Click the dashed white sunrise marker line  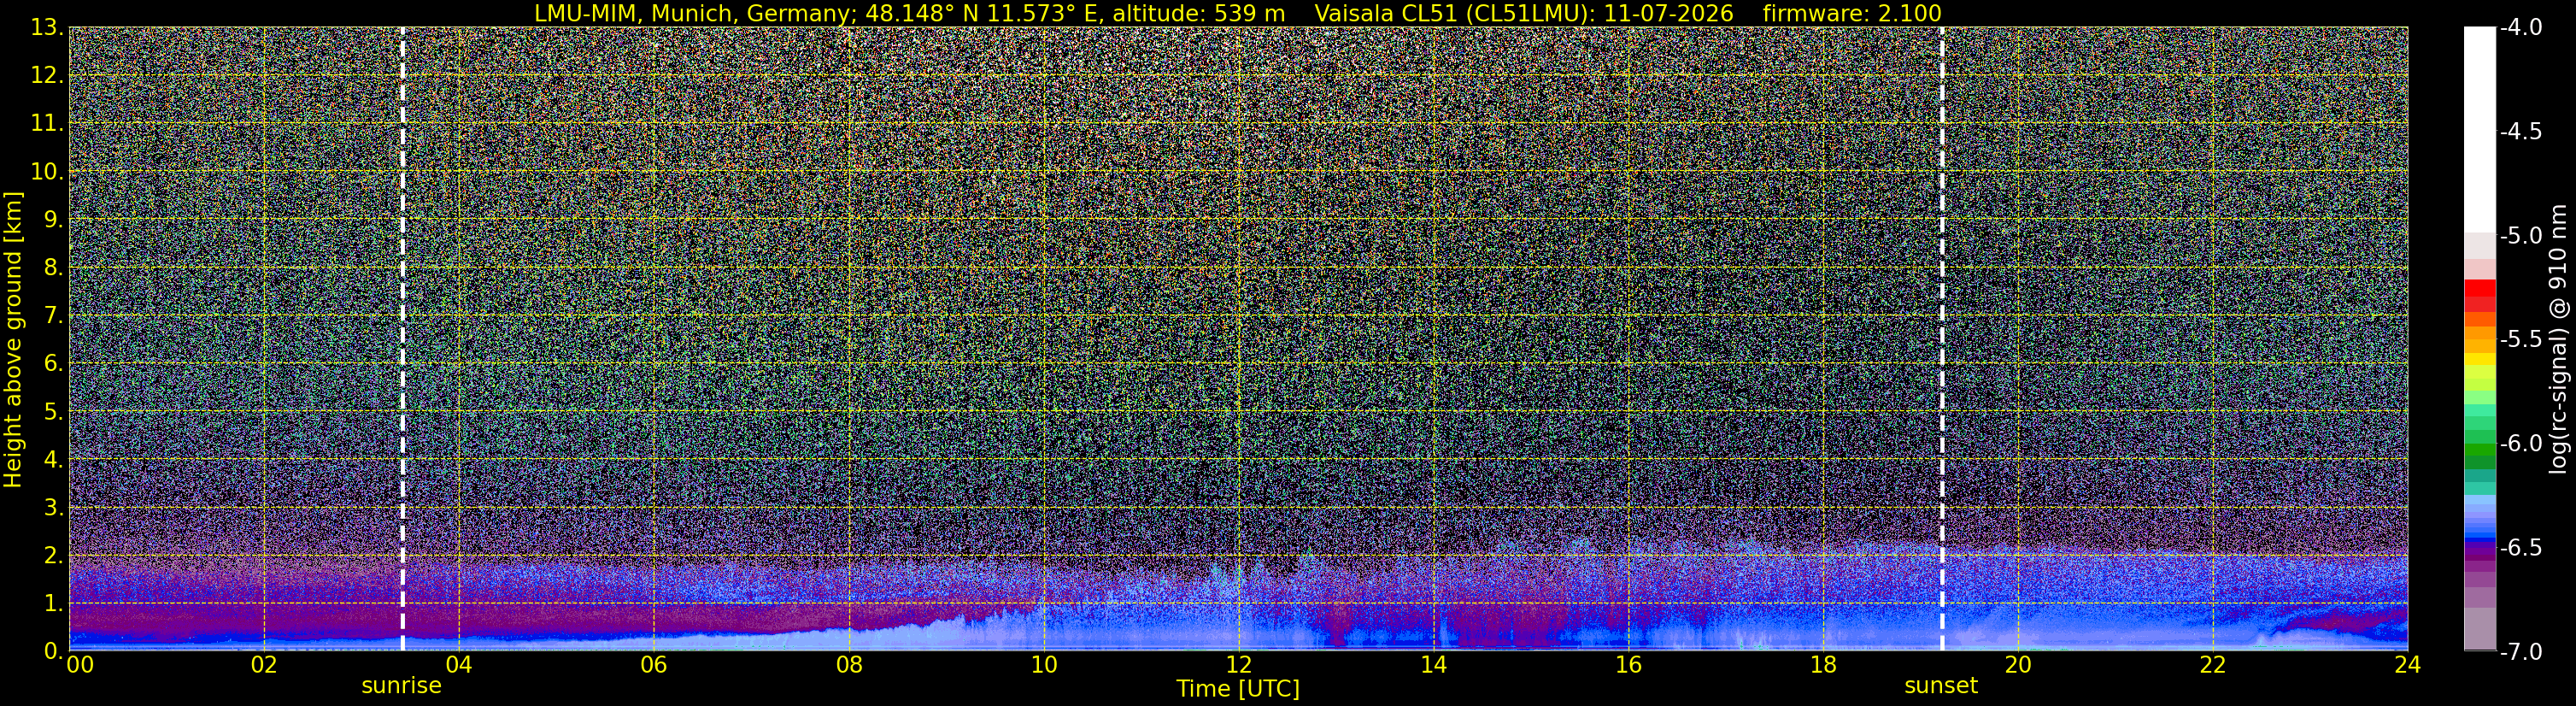[402, 339]
